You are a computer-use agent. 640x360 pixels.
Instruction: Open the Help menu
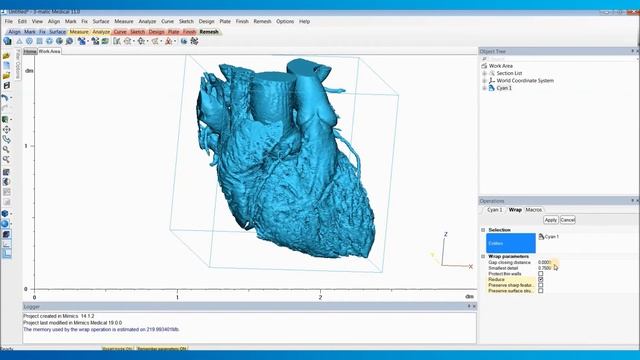point(304,21)
